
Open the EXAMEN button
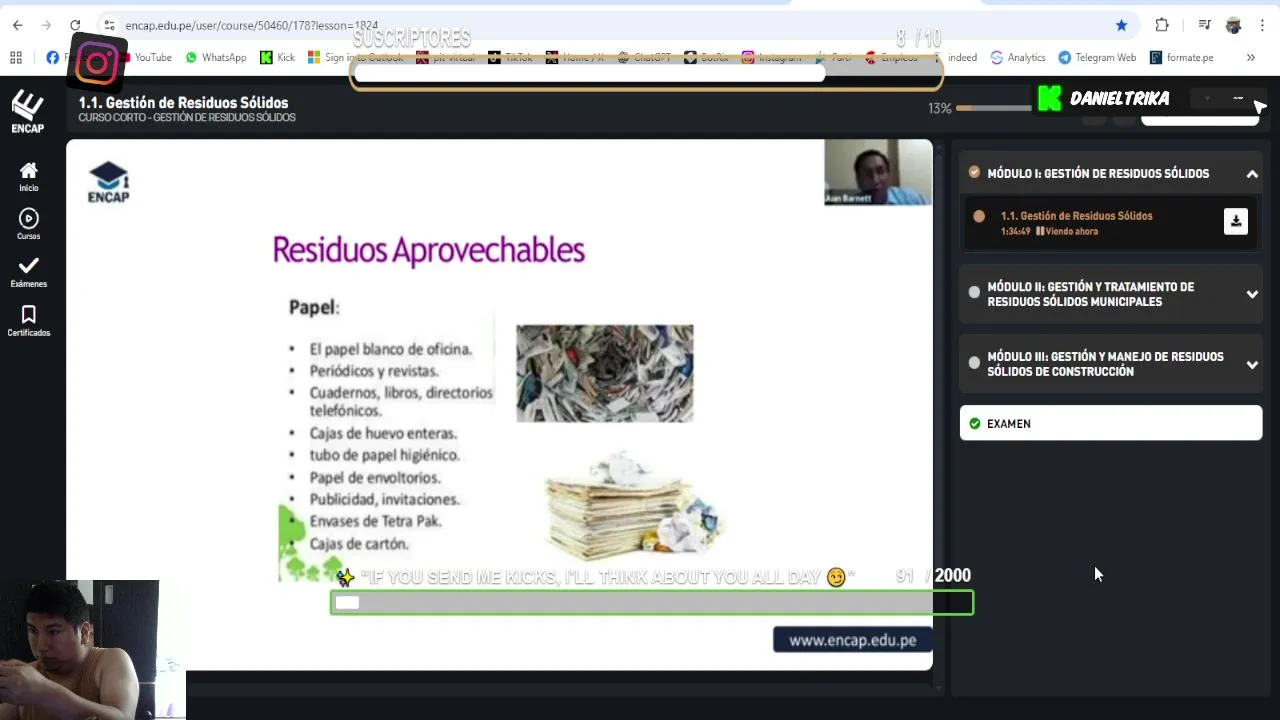point(1110,423)
